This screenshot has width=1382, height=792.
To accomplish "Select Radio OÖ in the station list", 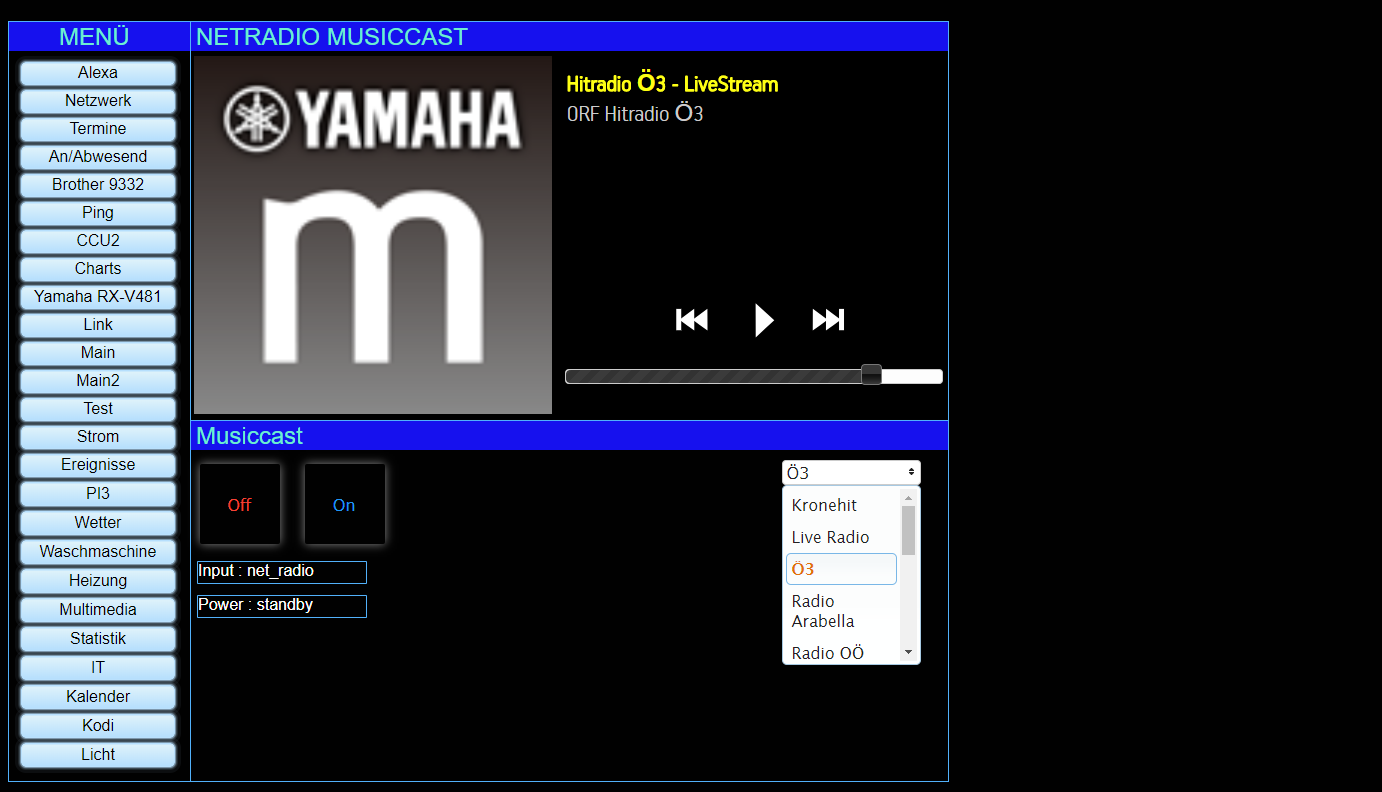I will click(841, 653).
